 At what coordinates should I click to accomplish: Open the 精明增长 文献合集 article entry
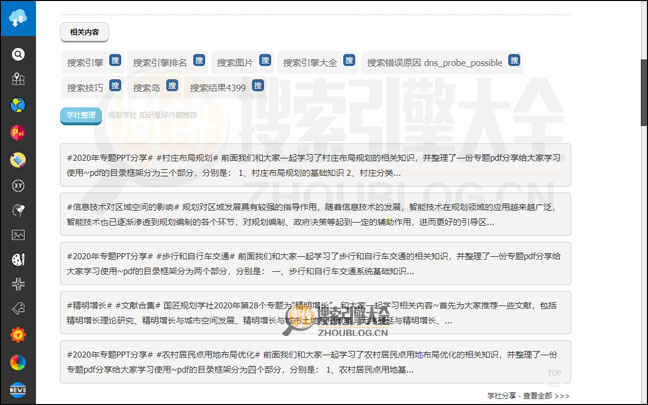pyautogui.click(x=315, y=313)
